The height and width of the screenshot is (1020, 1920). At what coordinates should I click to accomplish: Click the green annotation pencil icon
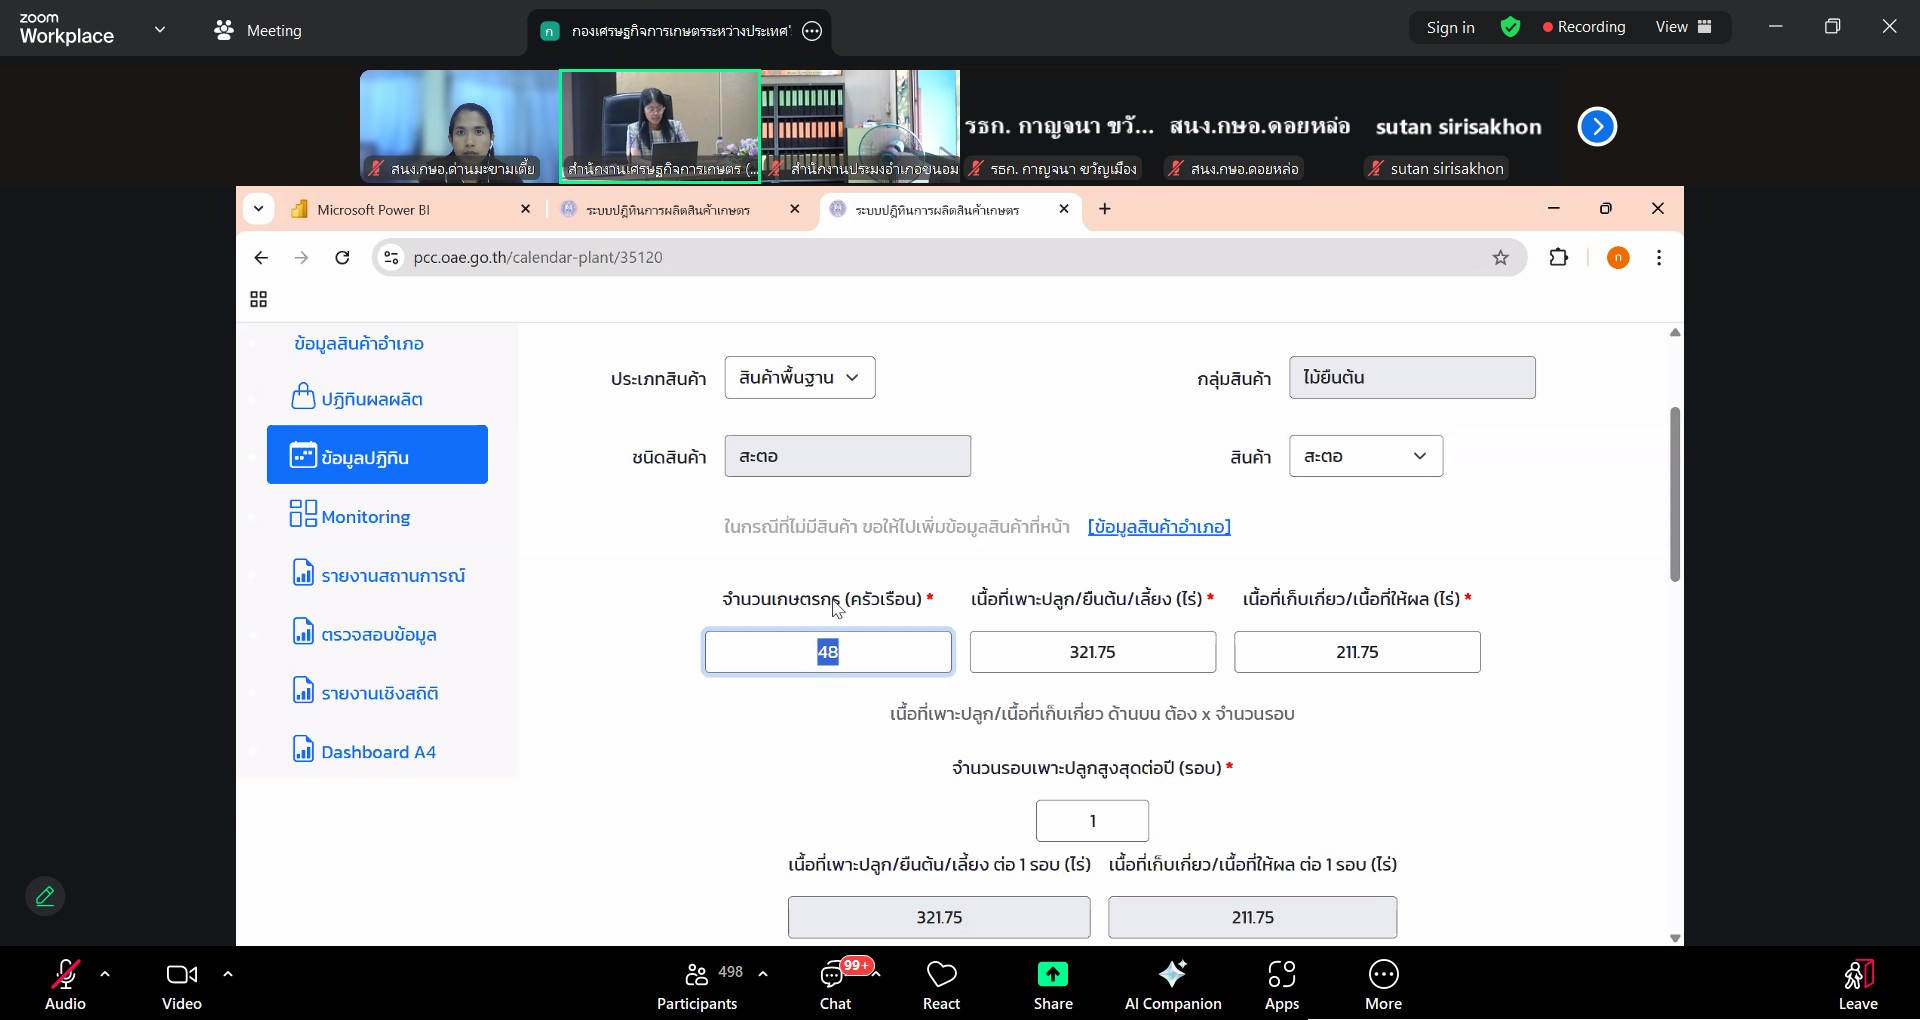point(45,896)
